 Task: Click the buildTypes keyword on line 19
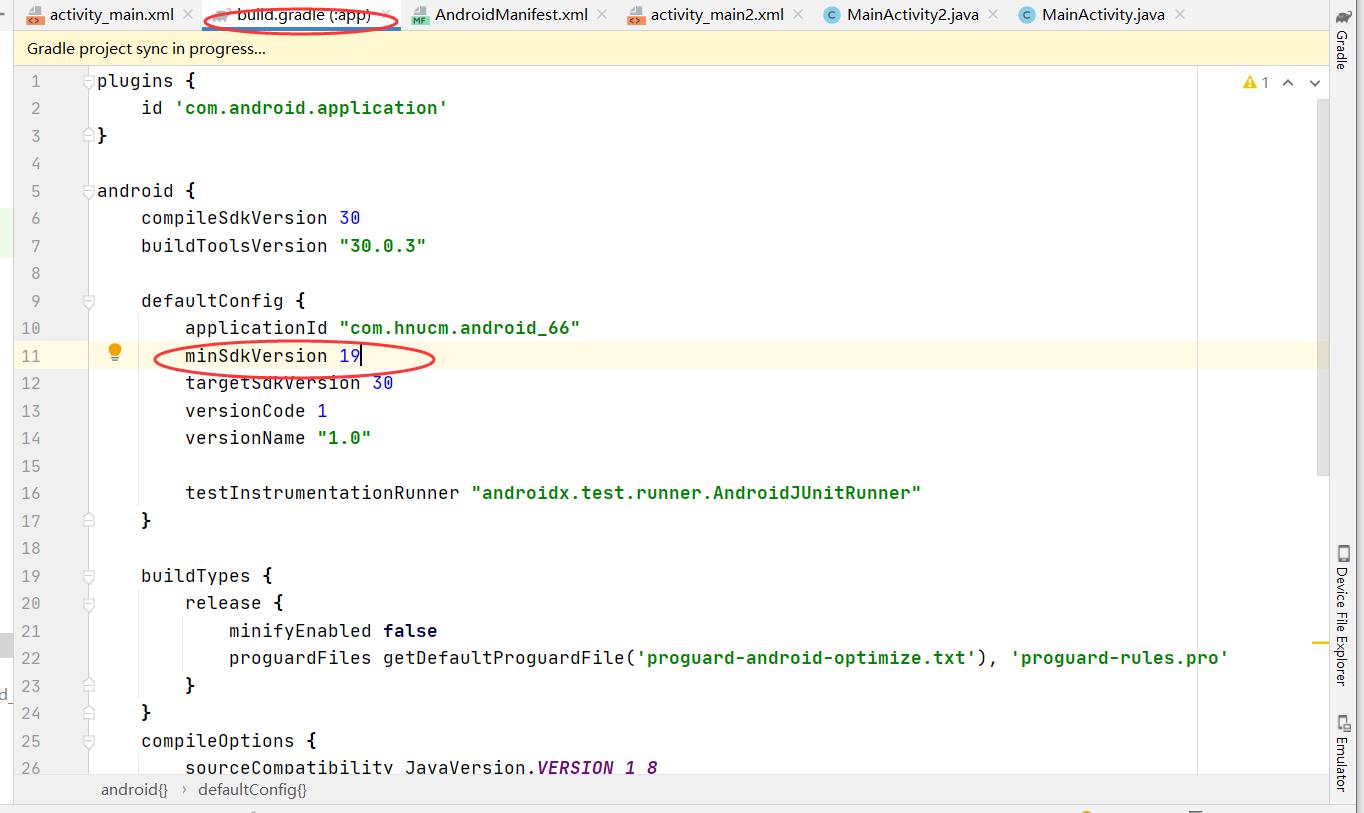(196, 576)
